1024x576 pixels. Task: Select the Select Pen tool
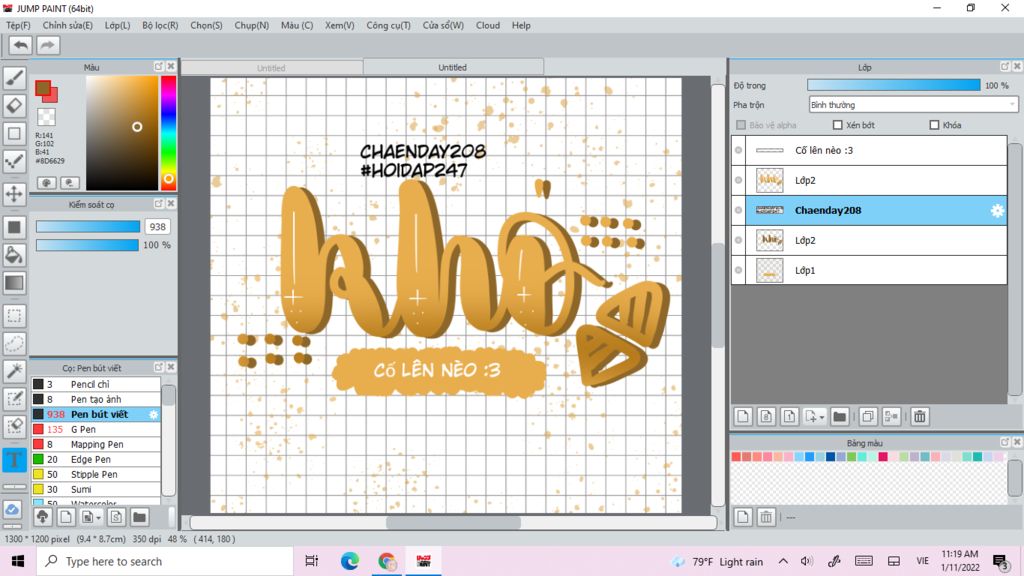click(x=14, y=399)
